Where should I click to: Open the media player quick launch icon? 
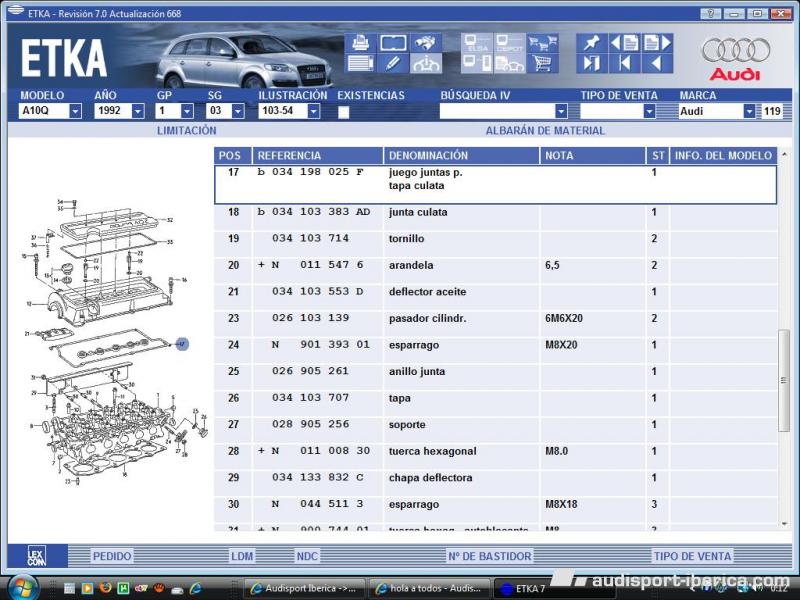[x=88, y=588]
